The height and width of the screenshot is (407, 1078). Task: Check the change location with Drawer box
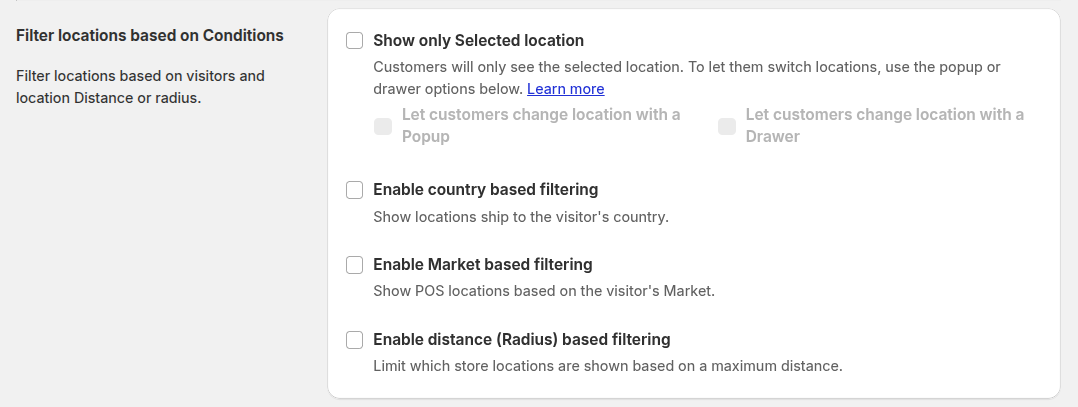[x=727, y=126]
